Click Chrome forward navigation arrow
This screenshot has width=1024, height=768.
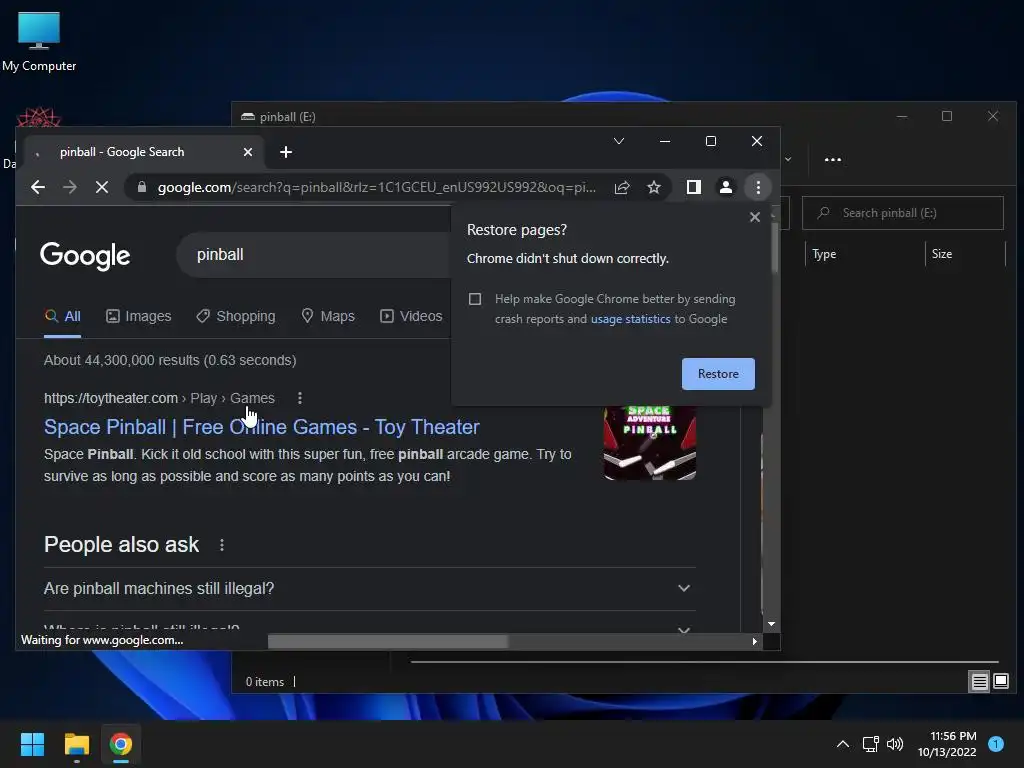70,187
